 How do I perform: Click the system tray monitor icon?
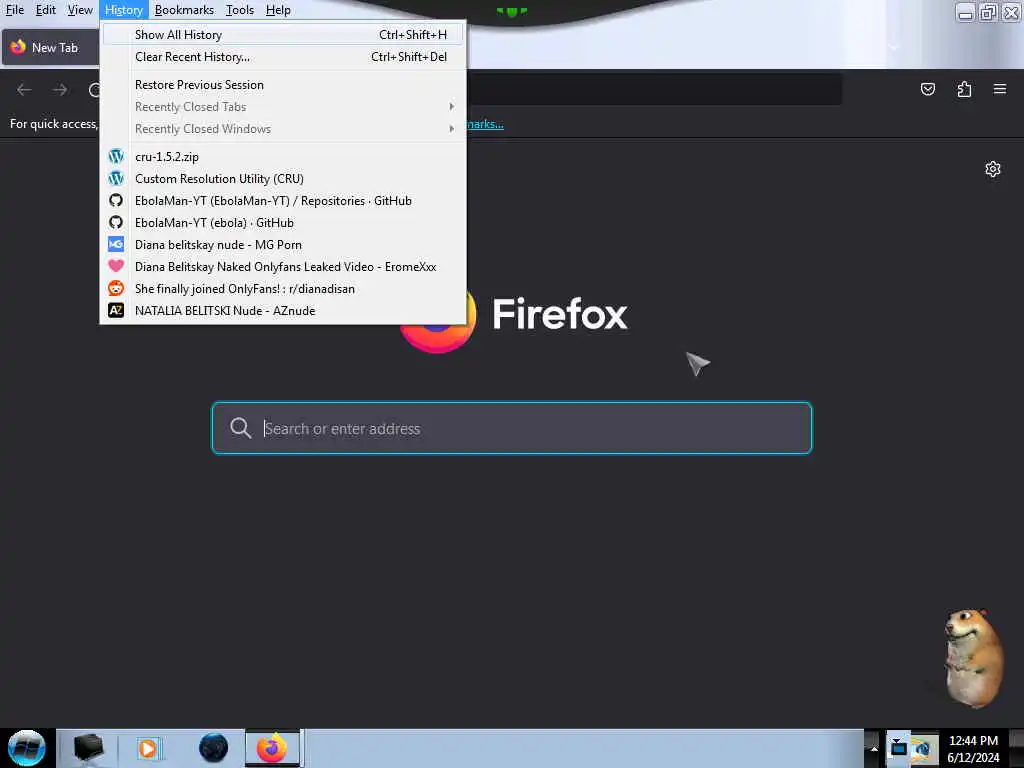click(x=899, y=746)
